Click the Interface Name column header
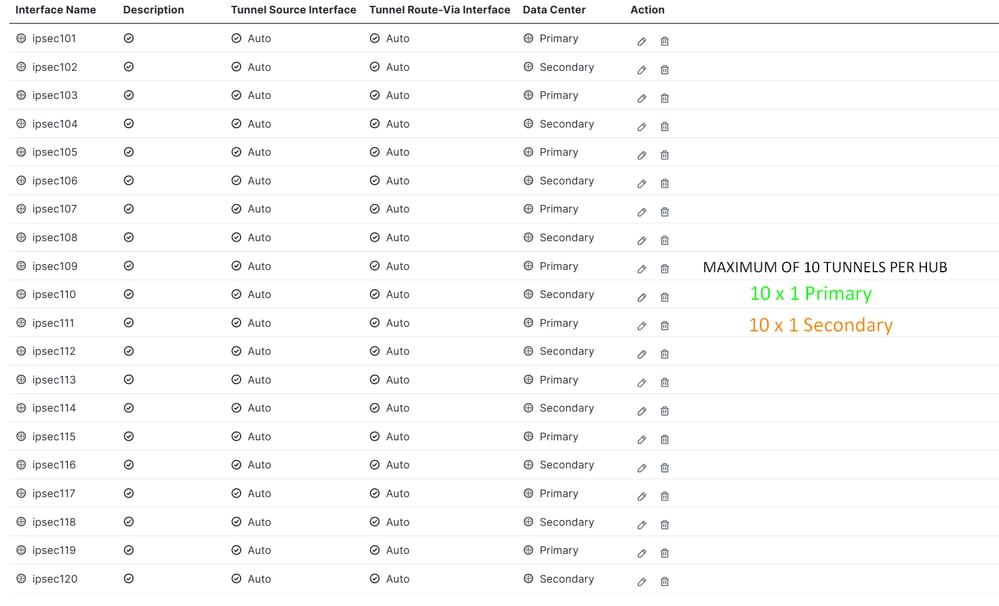Viewport: 999px width, 606px height. pos(55,10)
